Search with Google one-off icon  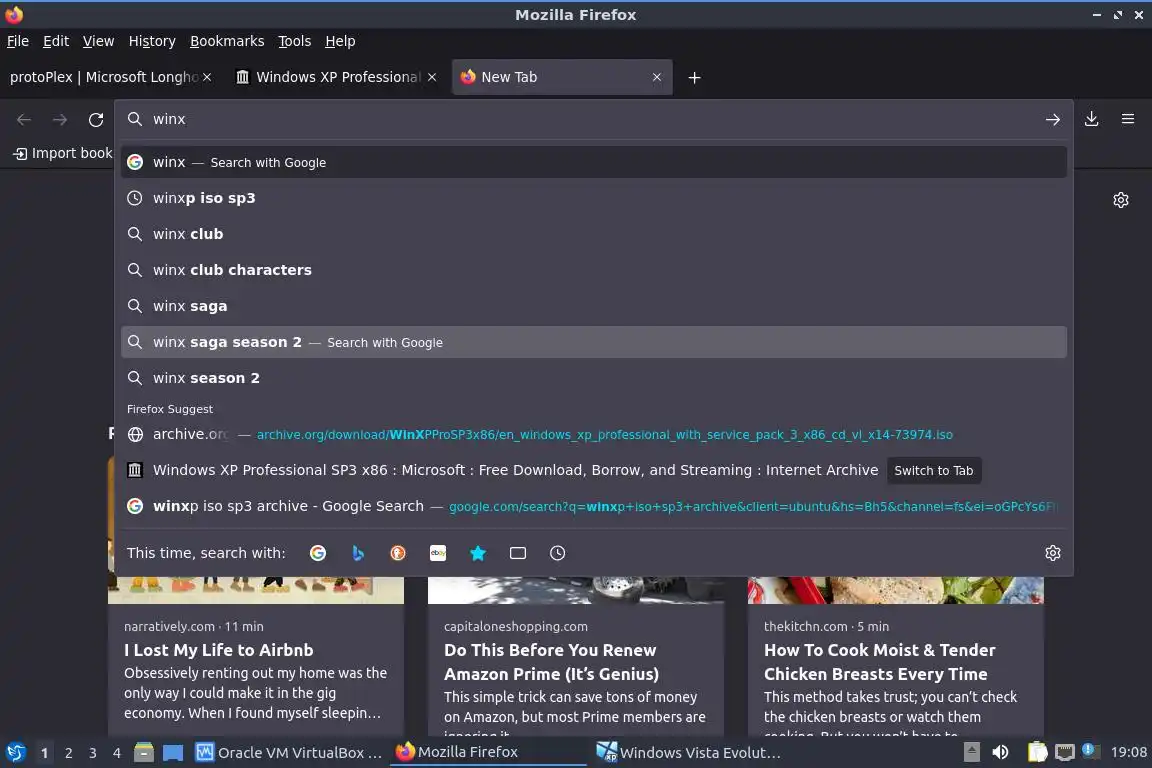pos(317,553)
